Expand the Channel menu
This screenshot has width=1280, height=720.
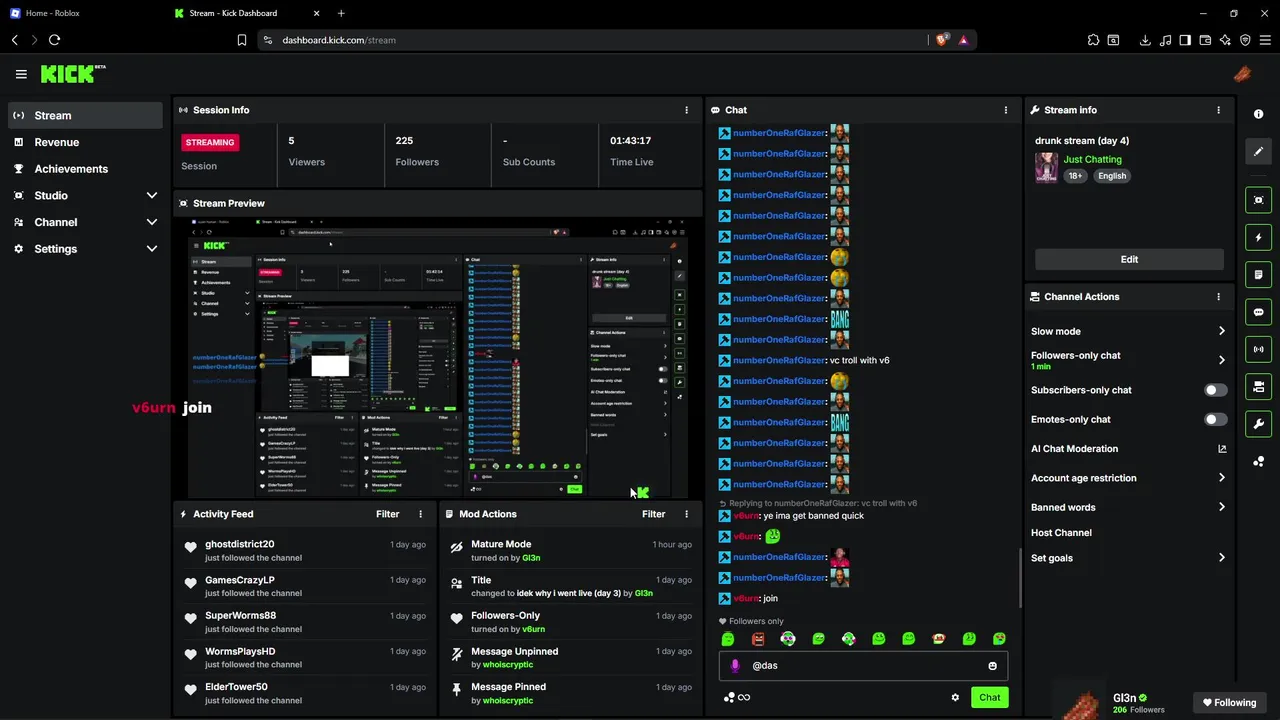[85, 222]
